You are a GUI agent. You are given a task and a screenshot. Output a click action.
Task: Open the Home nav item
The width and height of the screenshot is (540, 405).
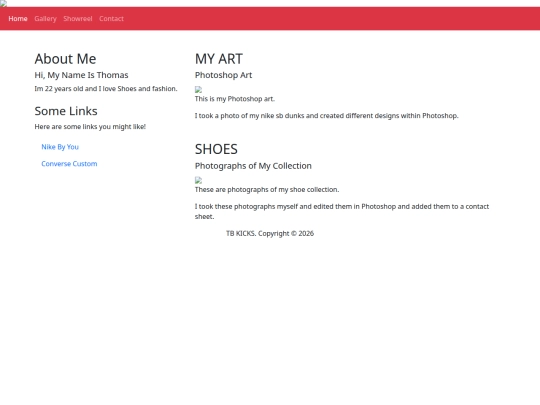coord(18,19)
